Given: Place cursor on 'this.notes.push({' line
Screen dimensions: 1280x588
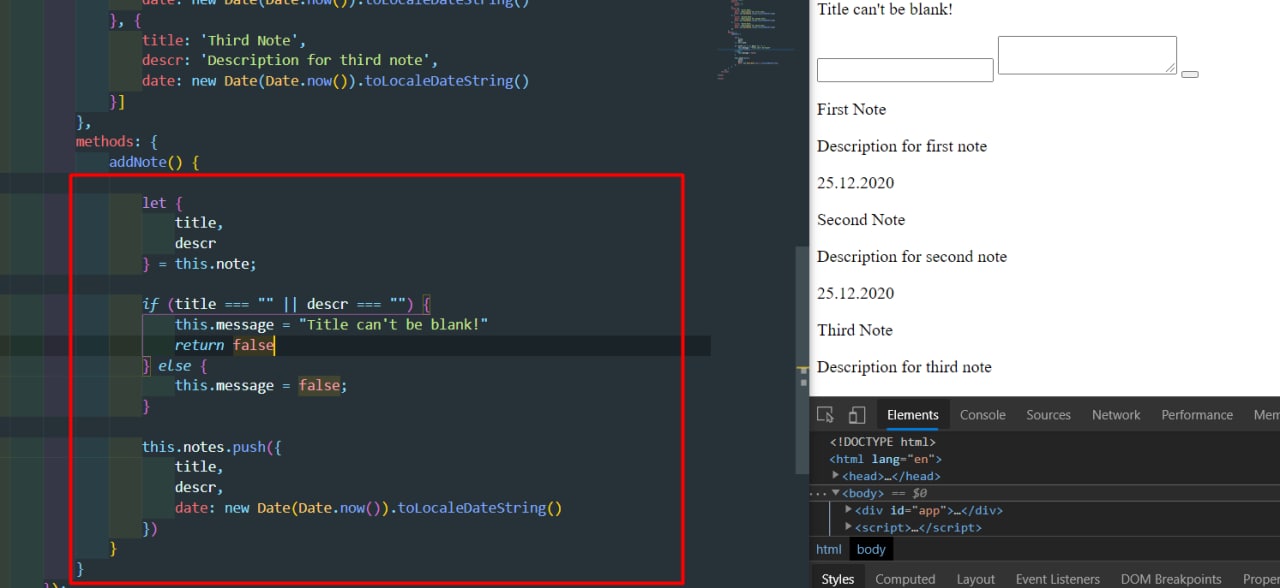Looking at the screenshot, I should coord(212,447).
